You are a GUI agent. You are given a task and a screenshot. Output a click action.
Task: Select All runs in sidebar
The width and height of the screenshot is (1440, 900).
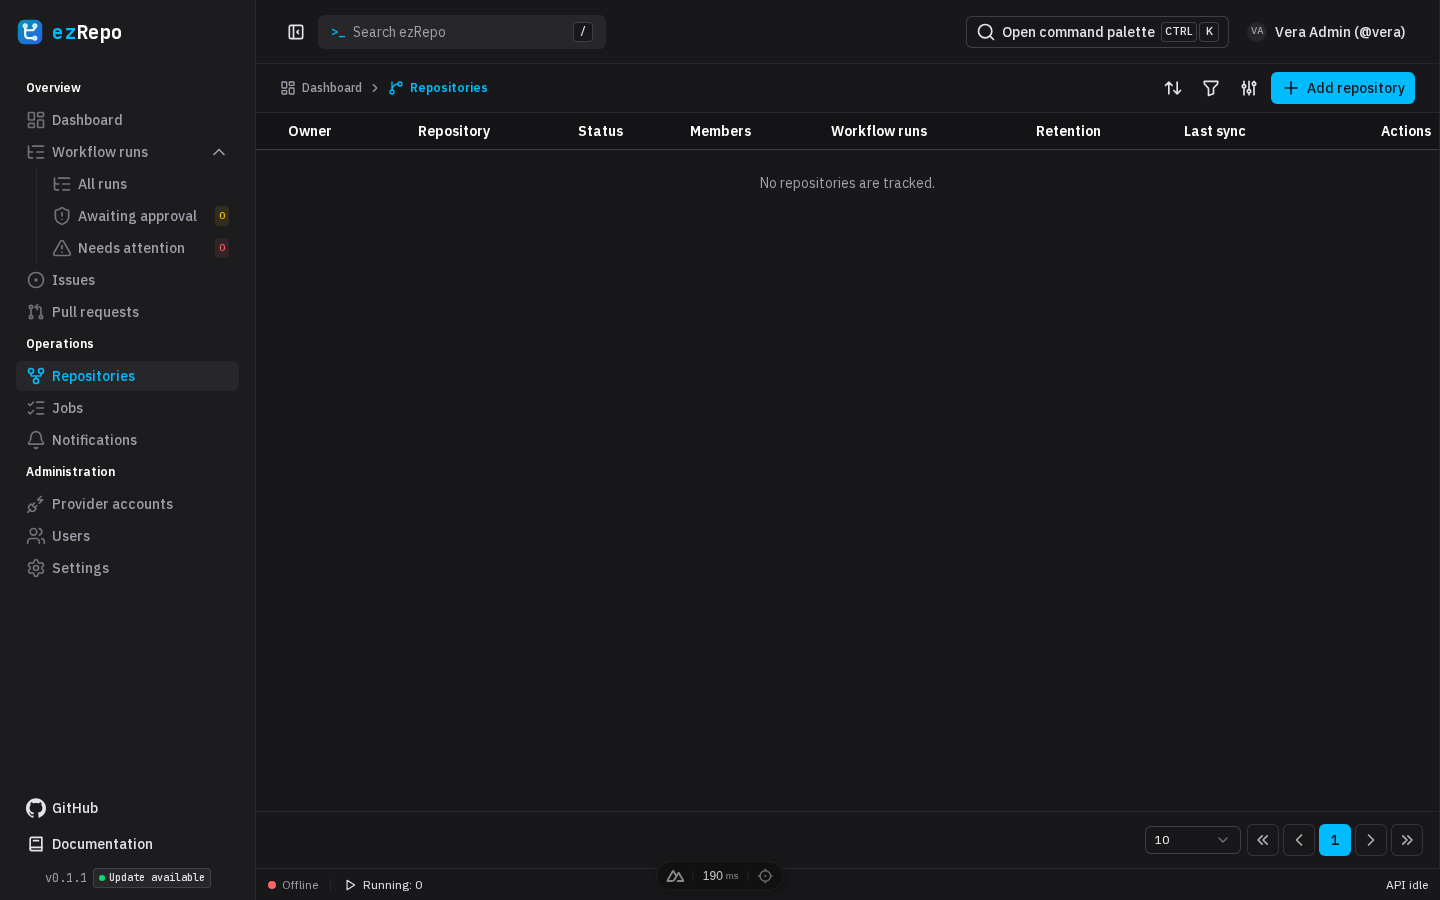(140, 184)
